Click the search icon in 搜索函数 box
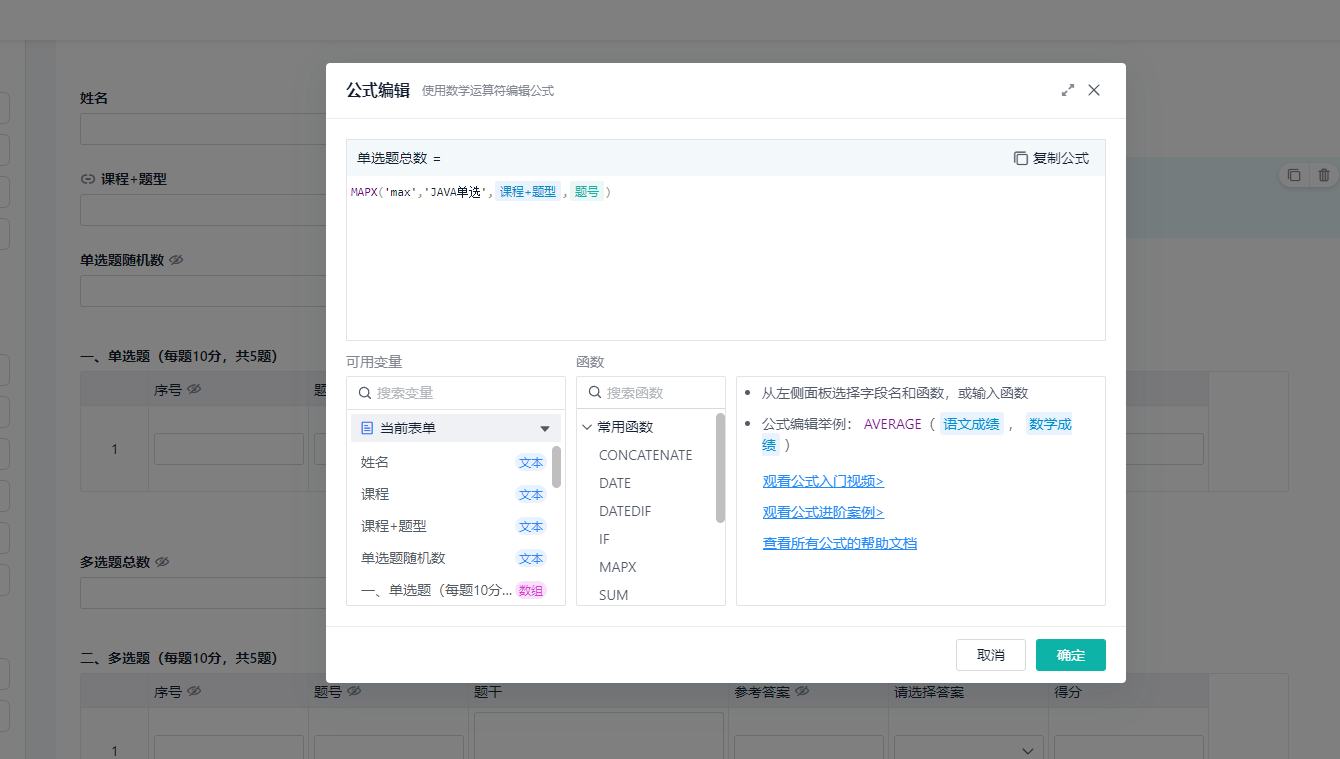Viewport: 1340px width, 759px height. point(594,393)
